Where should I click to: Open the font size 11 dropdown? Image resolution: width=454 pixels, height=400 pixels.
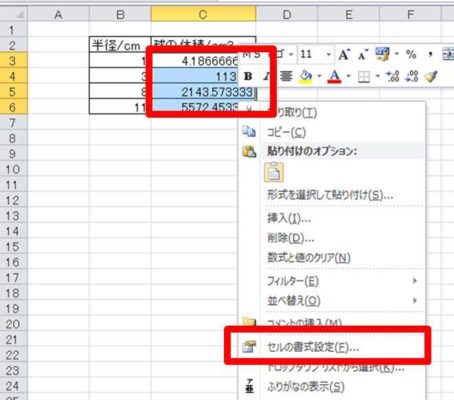pos(328,54)
